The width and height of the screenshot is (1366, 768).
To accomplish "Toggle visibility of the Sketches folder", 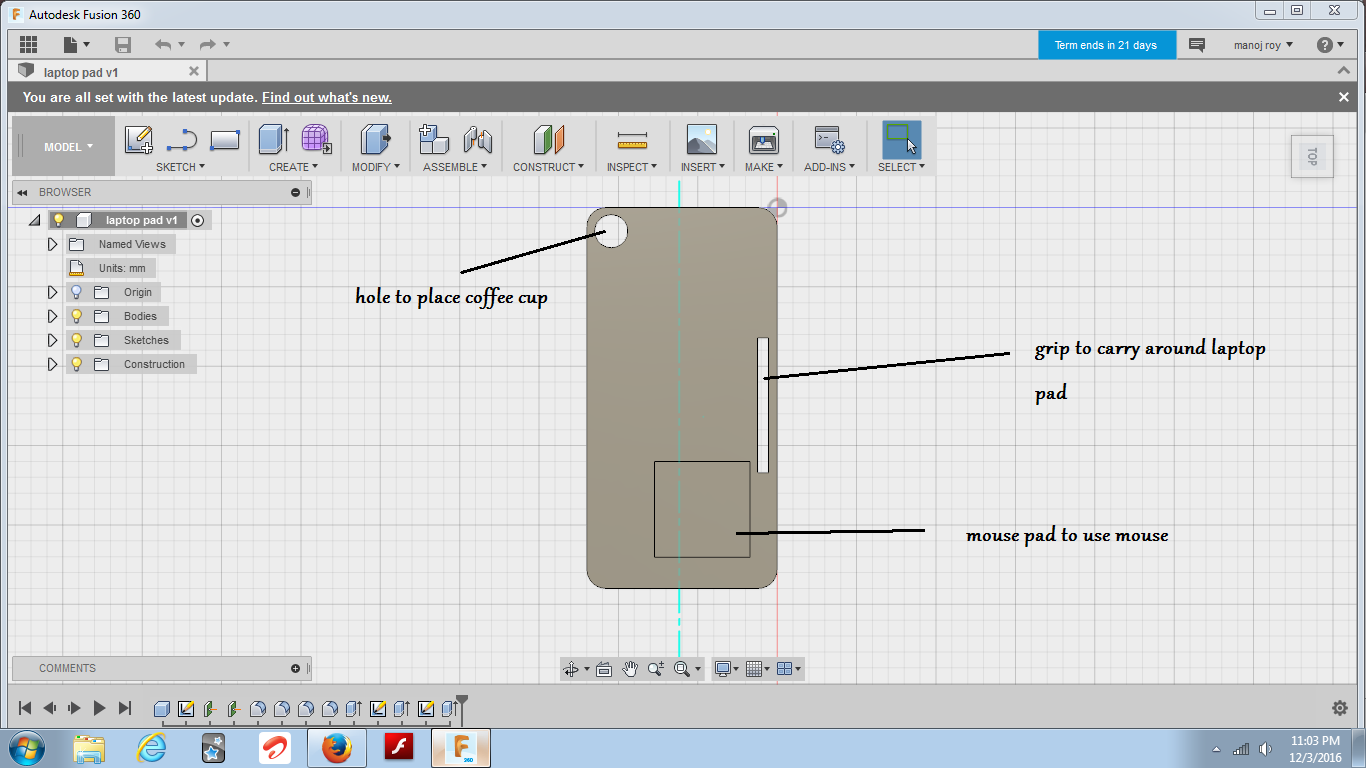I will (x=76, y=339).
